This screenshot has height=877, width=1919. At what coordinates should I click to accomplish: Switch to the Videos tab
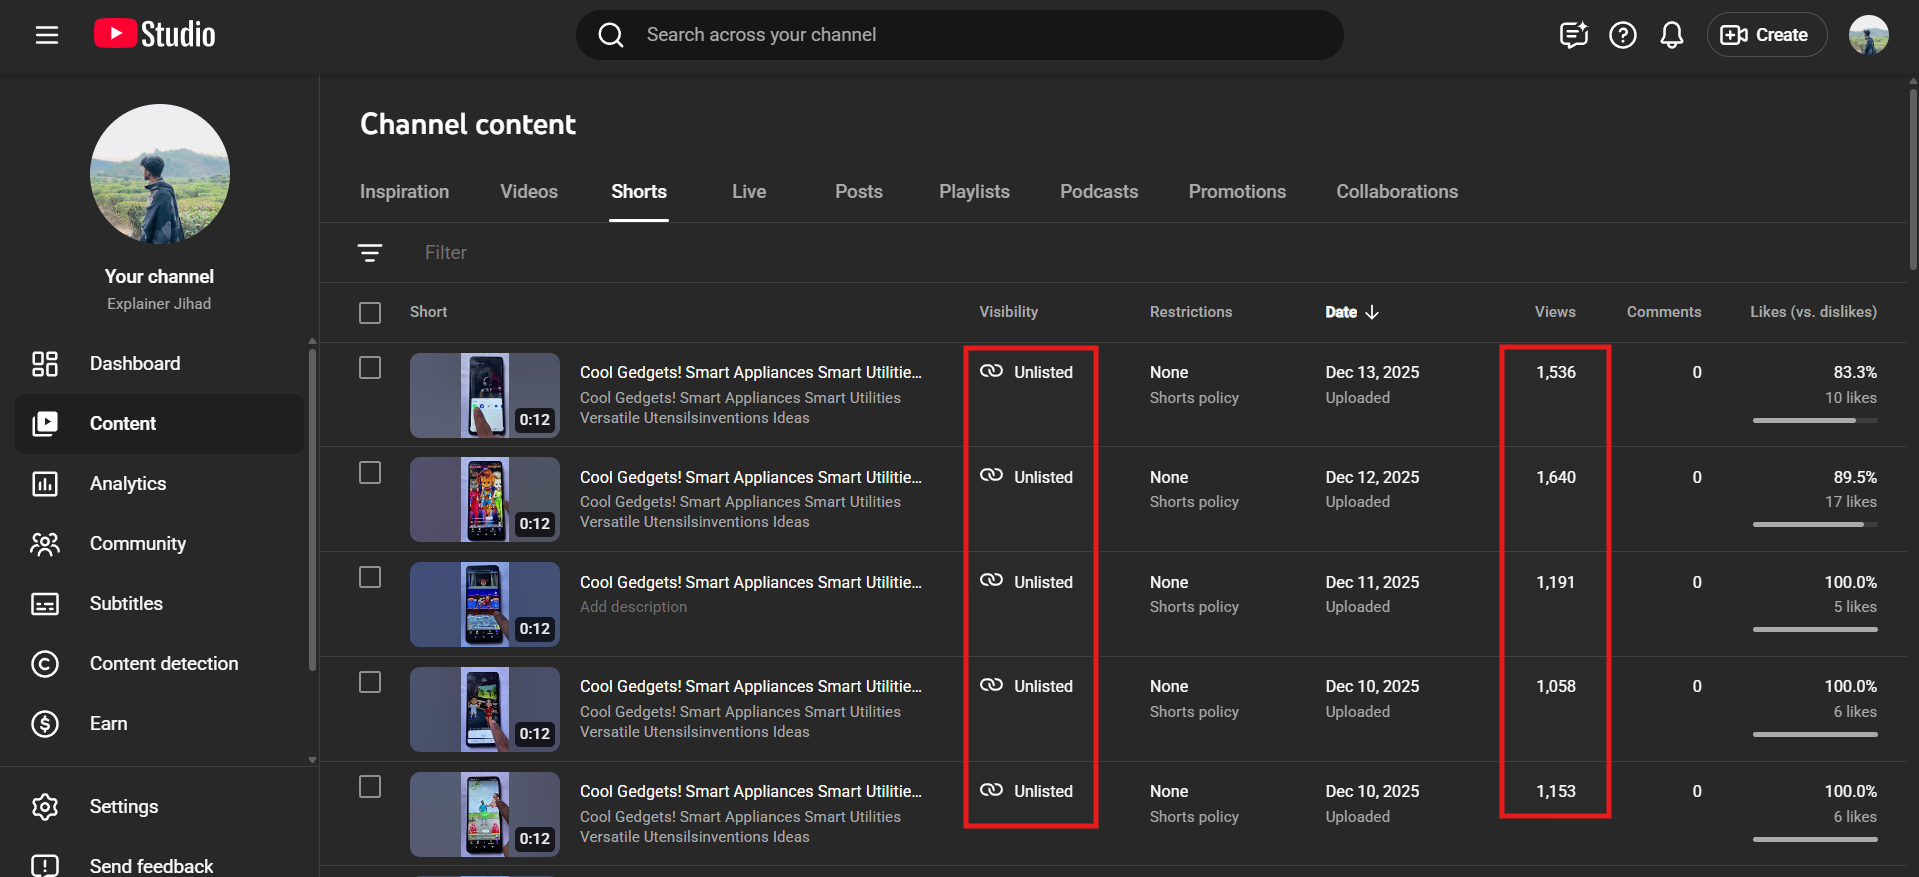[528, 192]
